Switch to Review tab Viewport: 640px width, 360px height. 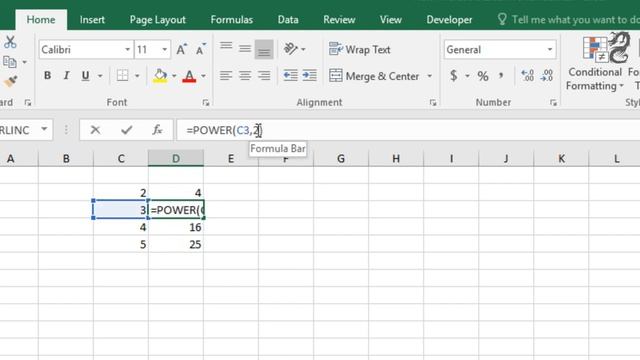[339, 20]
